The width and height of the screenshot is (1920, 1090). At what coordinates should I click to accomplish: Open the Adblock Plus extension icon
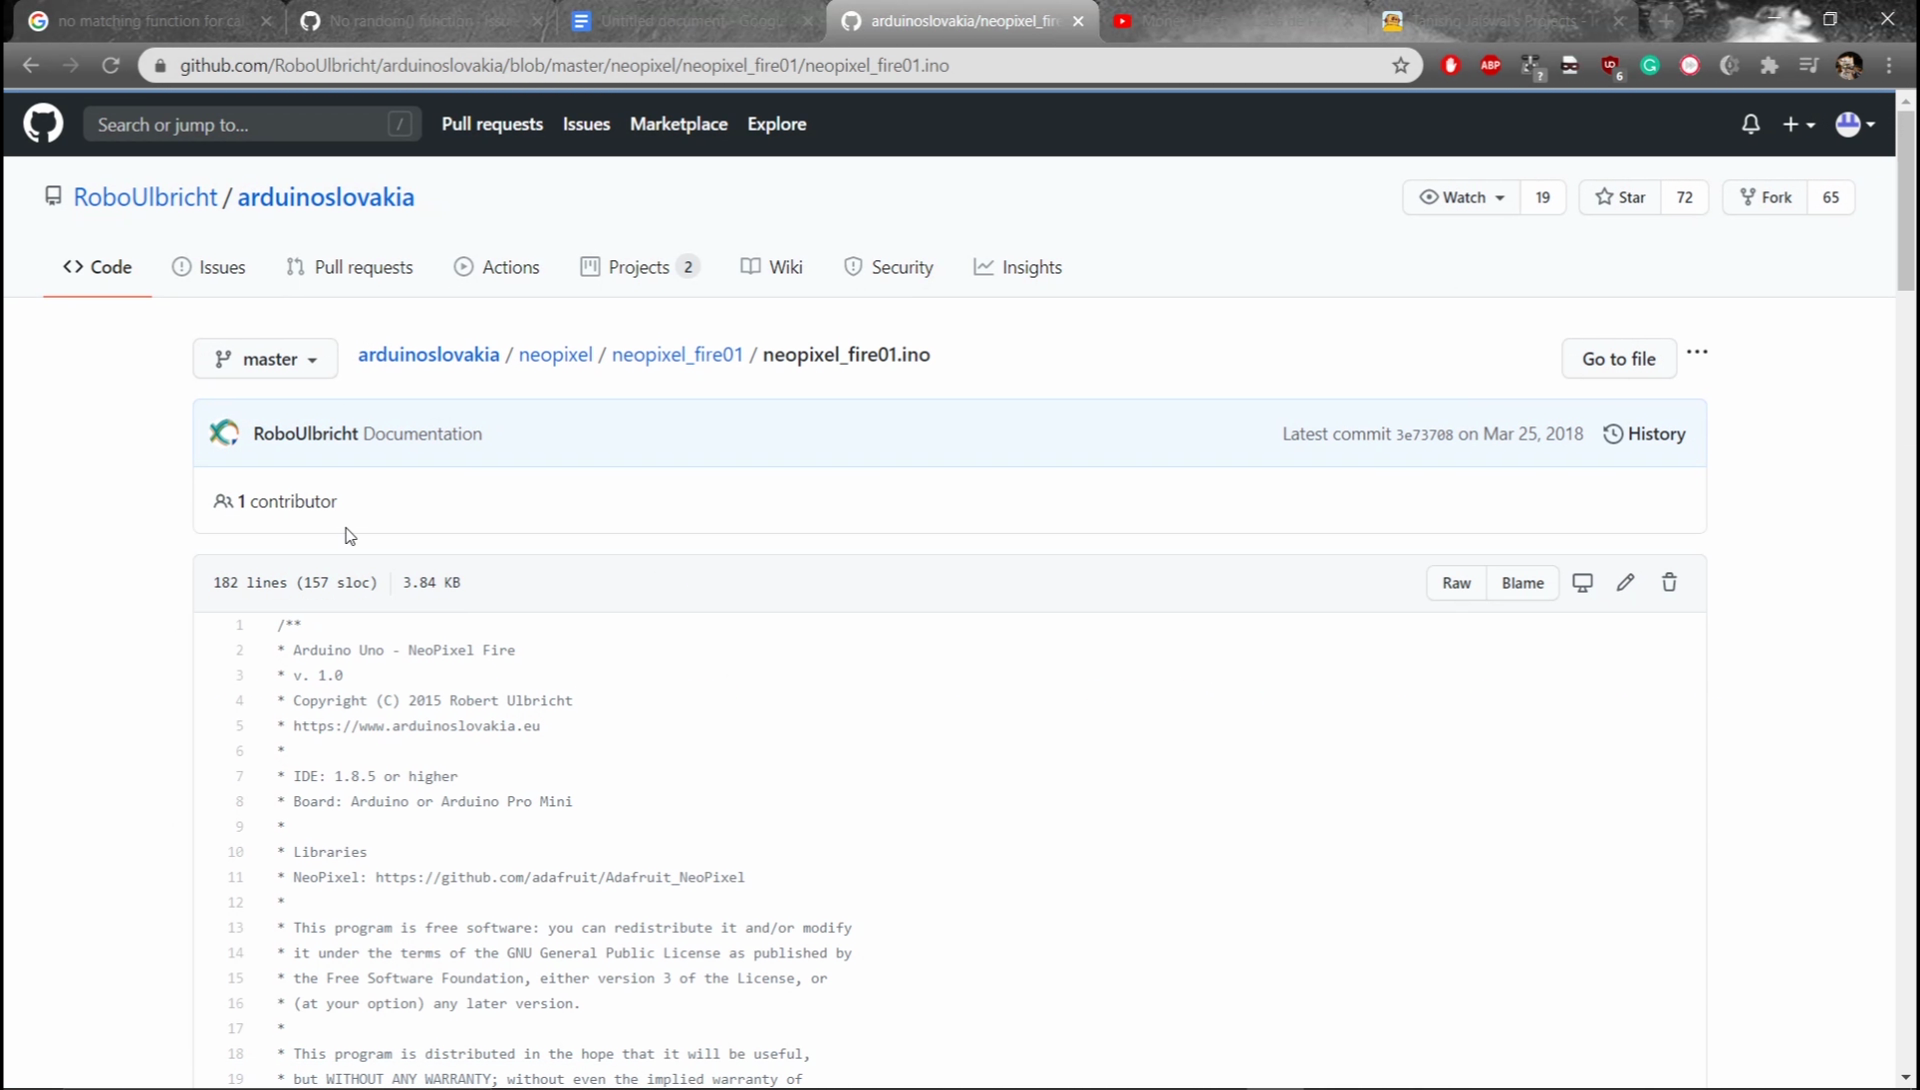pyautogui.click(x=1490, y=65)
